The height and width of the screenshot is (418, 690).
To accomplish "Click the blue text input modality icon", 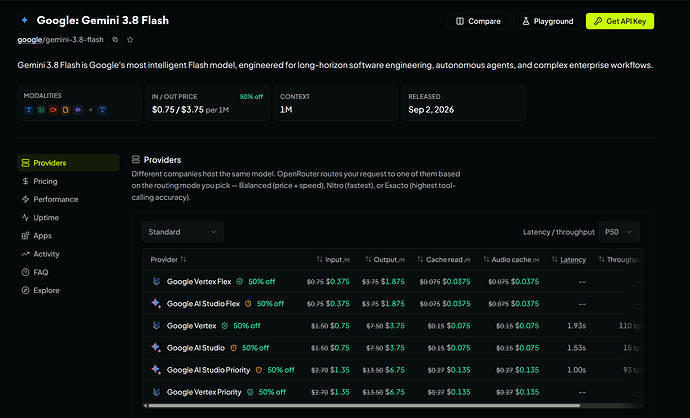I will [x=29, y=110].
